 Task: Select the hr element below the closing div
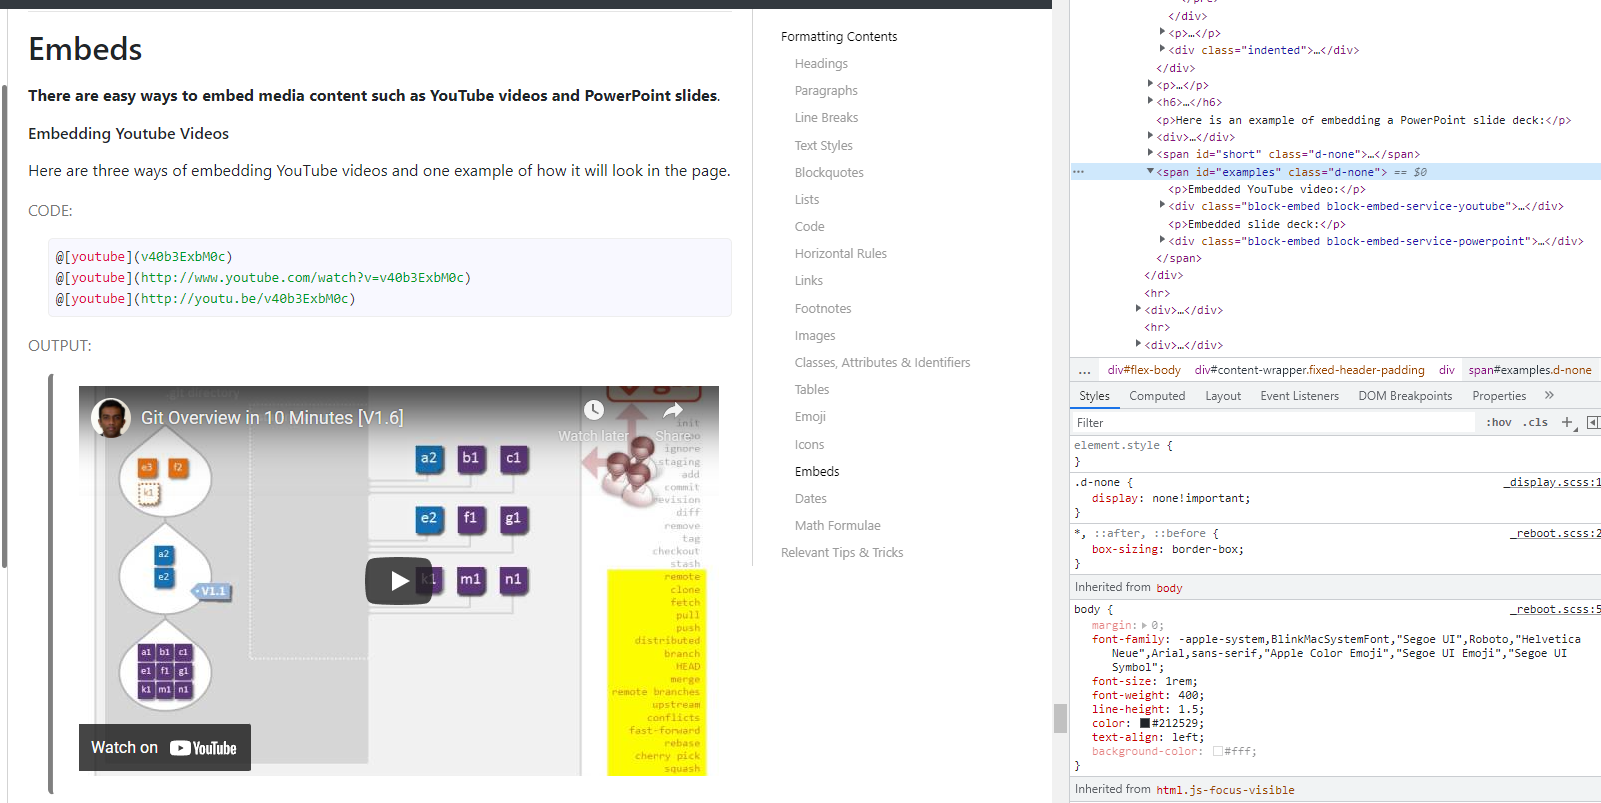[1157, 293]
